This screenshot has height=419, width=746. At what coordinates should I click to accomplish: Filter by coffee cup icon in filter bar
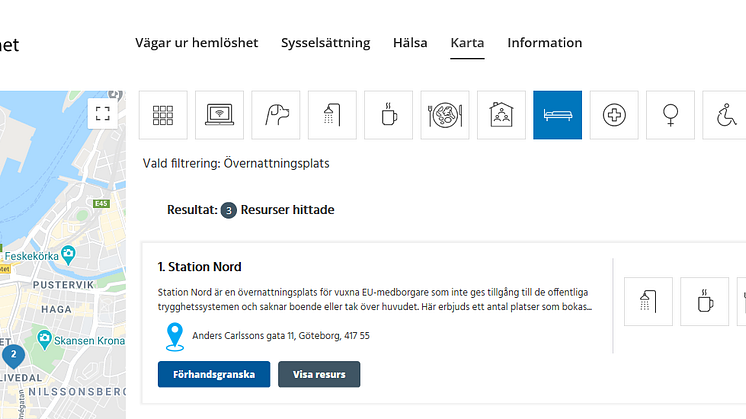click(x=389, y=115)
